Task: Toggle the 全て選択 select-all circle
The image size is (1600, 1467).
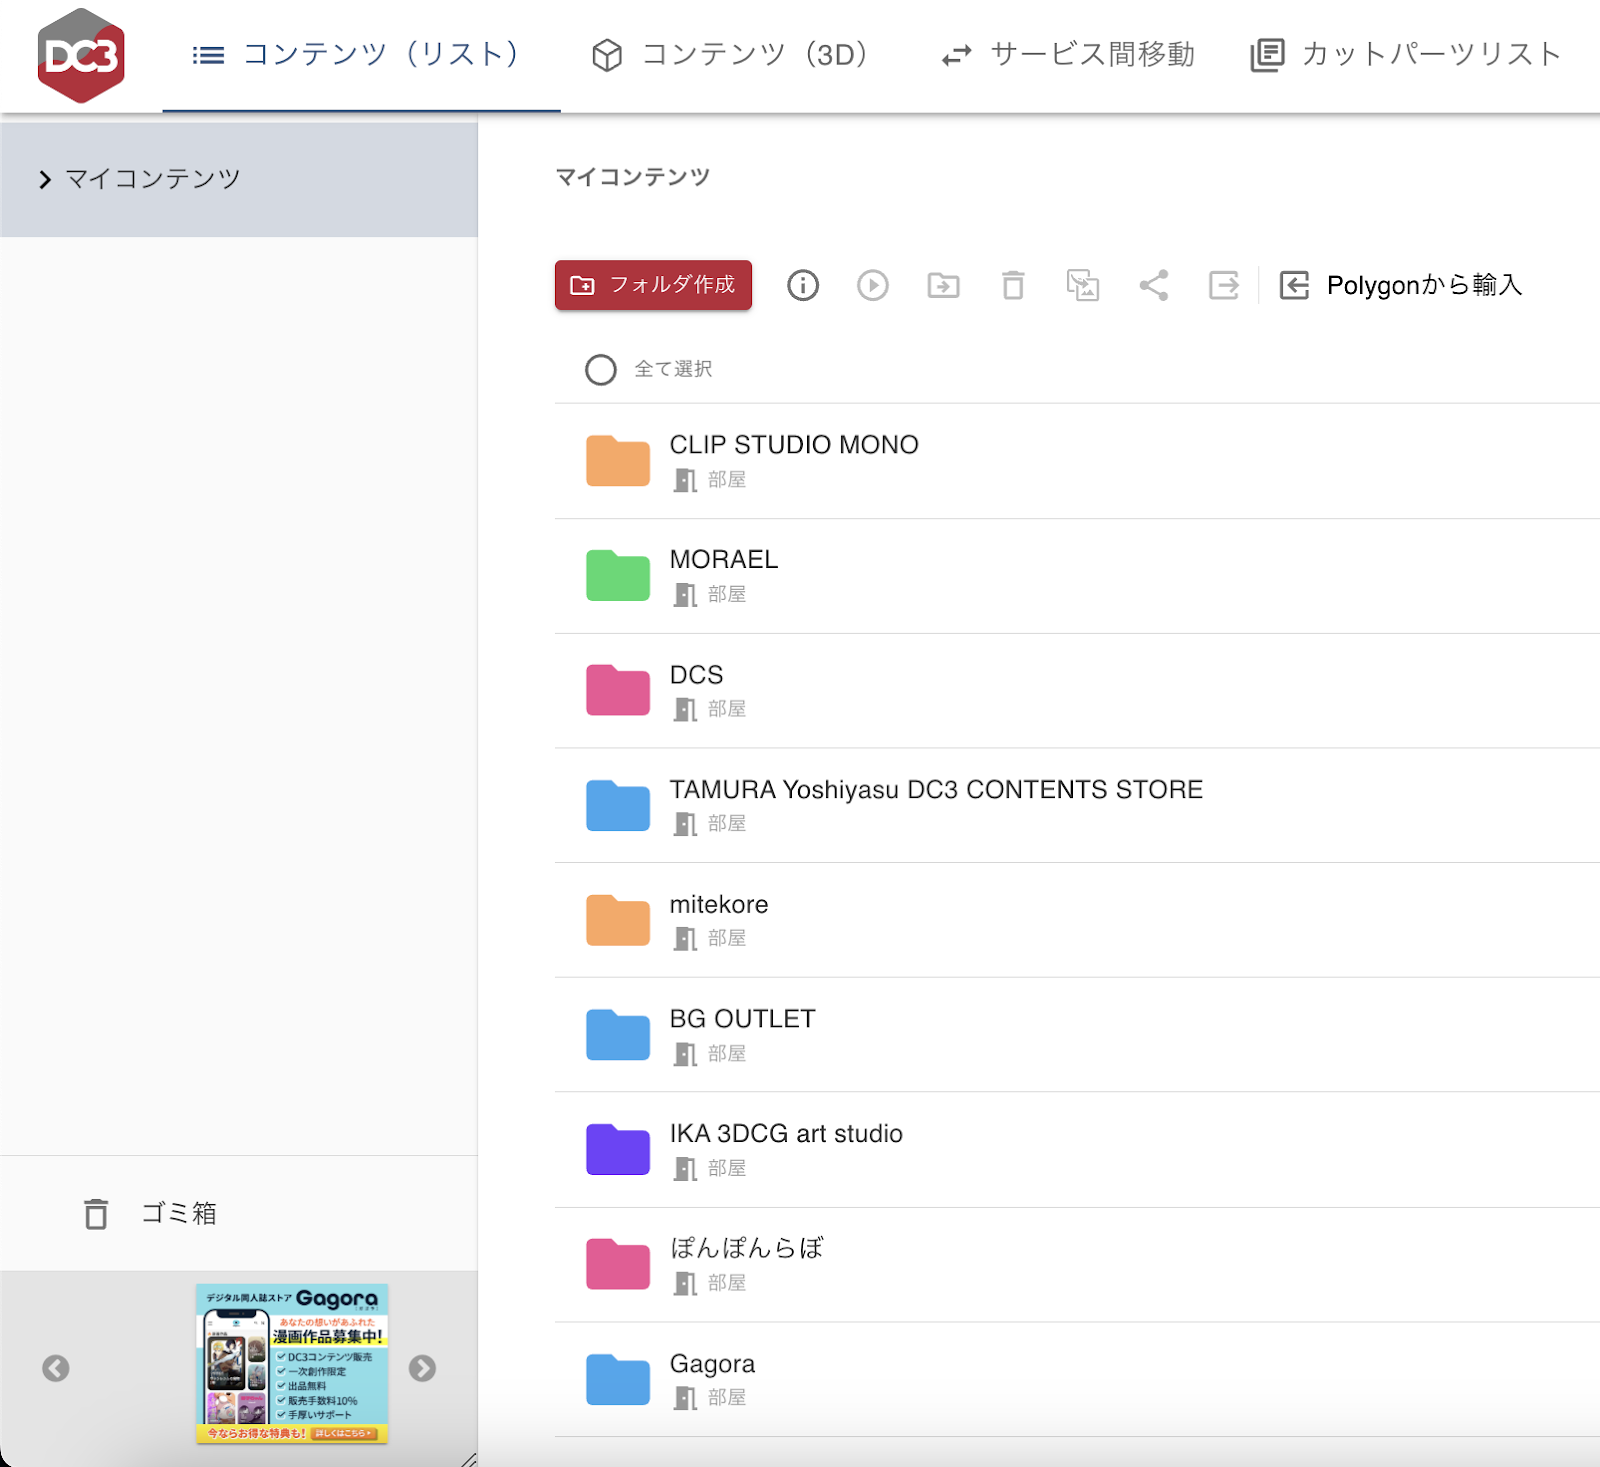Action: coord(601,370)
